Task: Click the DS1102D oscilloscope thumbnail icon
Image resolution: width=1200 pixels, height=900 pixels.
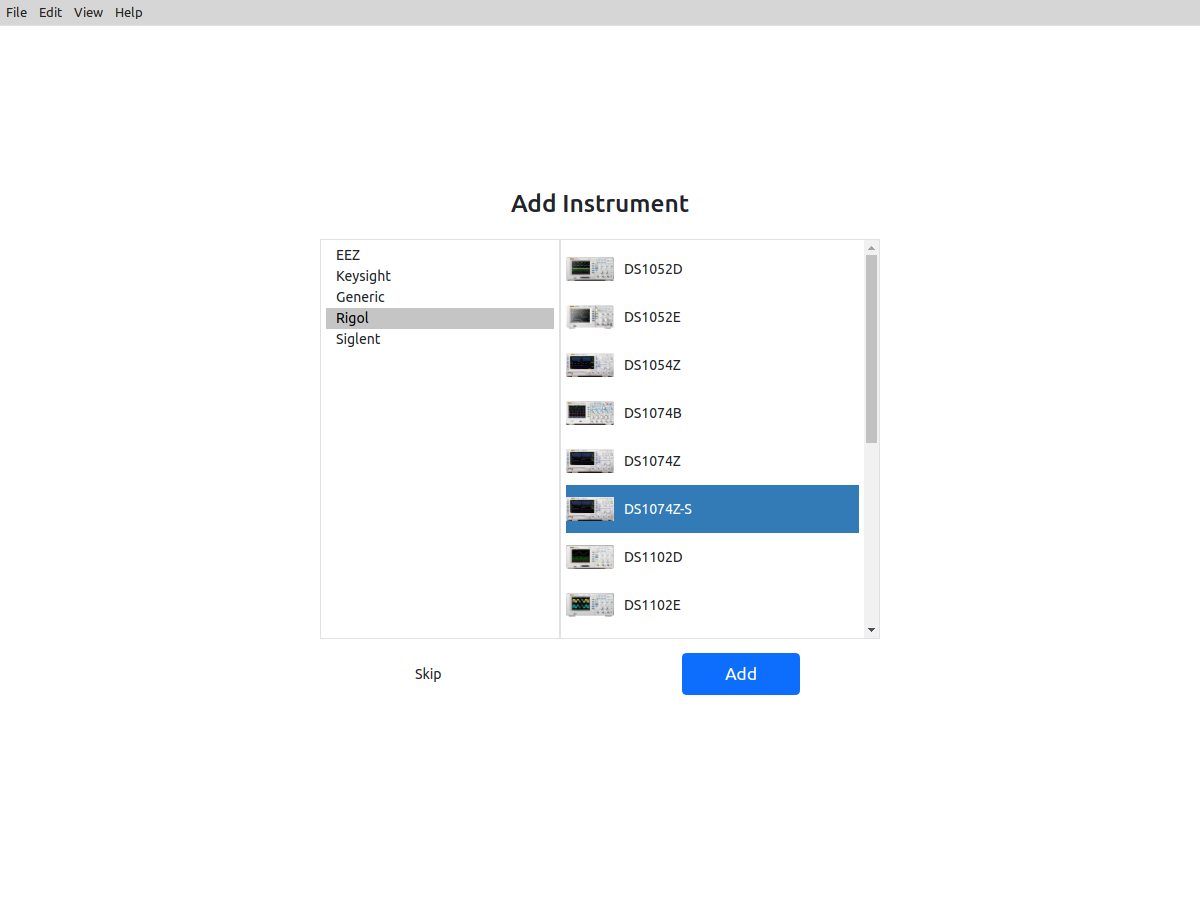Action: pos(590,557)
